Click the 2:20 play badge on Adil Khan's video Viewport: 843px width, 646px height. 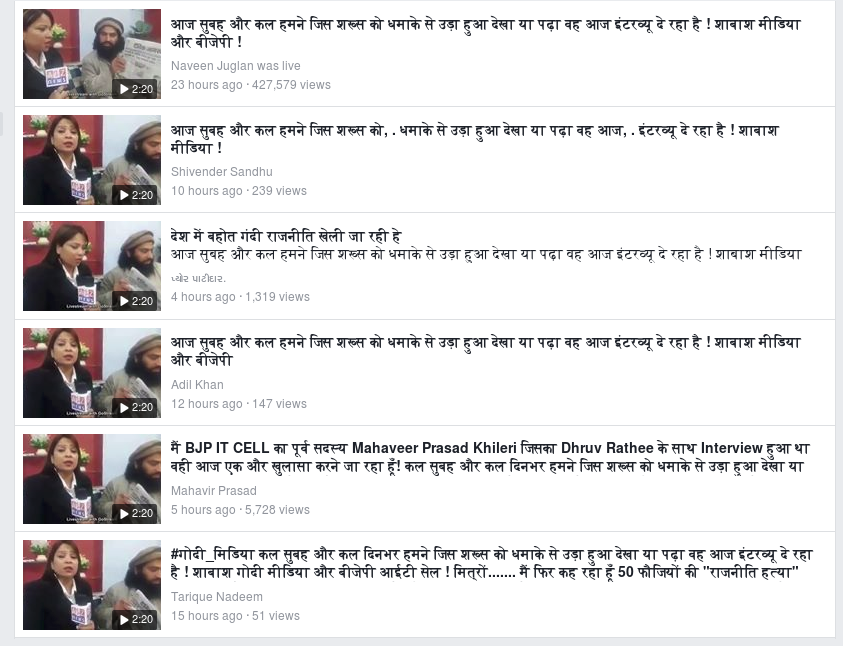coord(136,407)
